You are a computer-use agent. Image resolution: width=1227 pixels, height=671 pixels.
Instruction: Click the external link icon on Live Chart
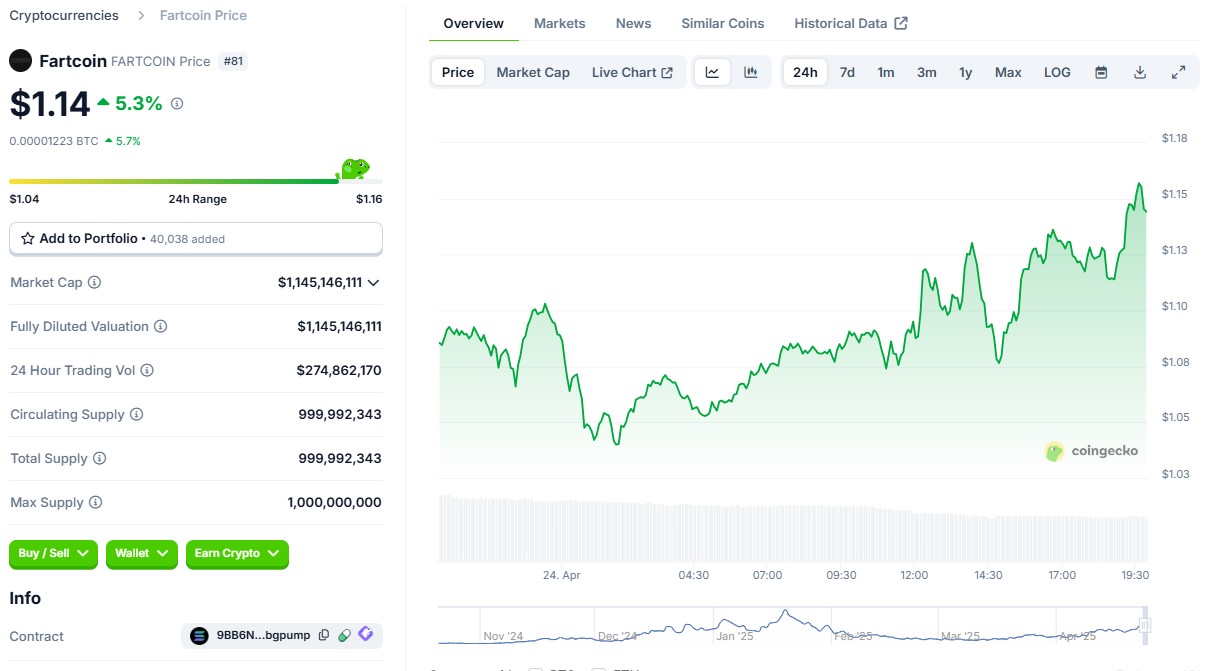pyautogui.click(x=667, y=73)
